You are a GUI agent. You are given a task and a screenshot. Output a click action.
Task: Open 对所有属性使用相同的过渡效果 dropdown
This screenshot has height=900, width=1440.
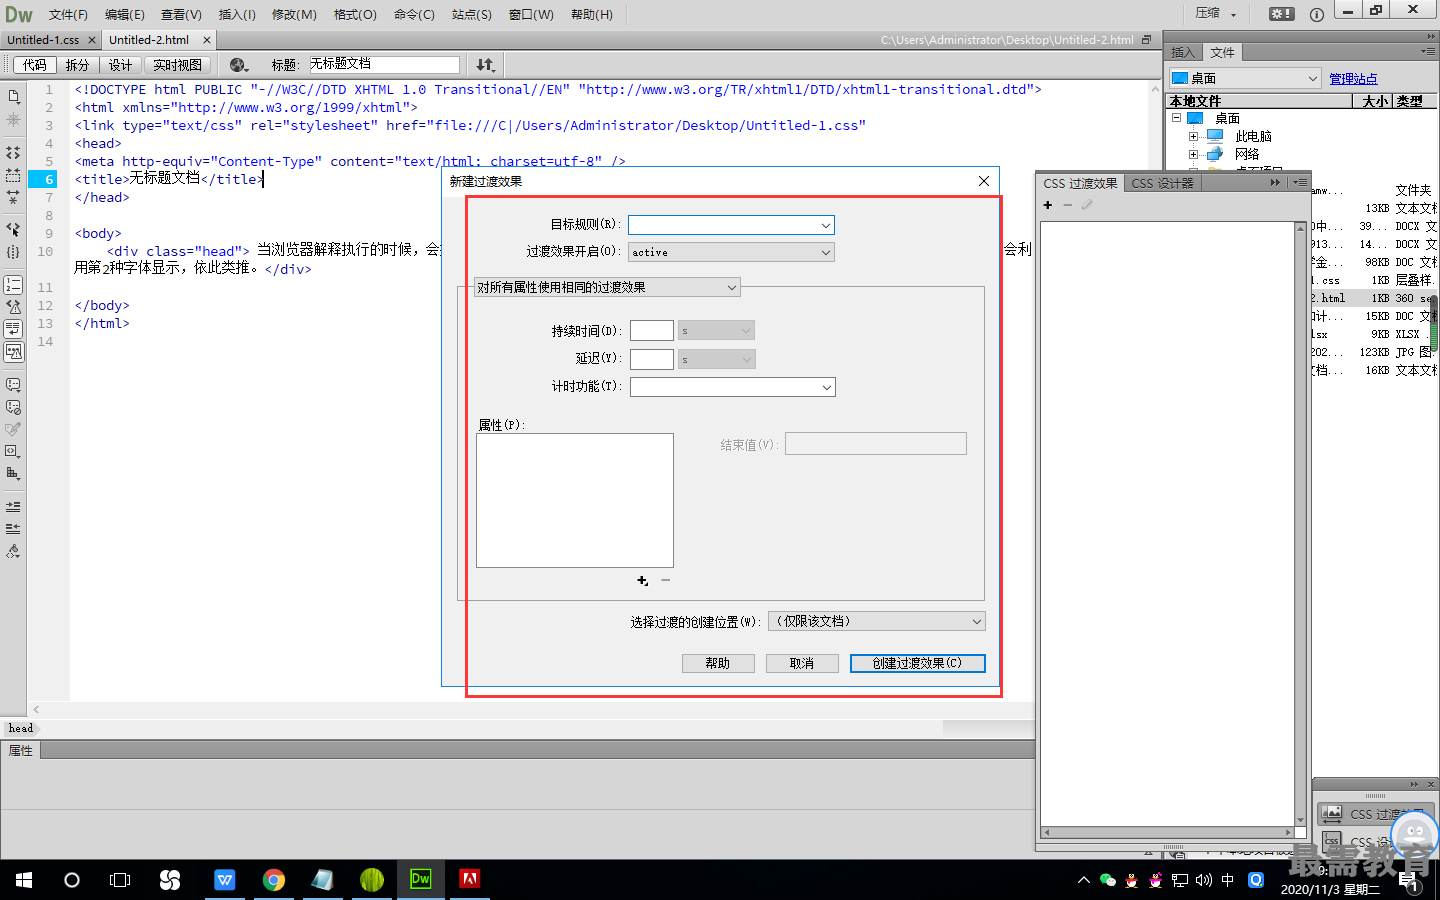point(606,287)
